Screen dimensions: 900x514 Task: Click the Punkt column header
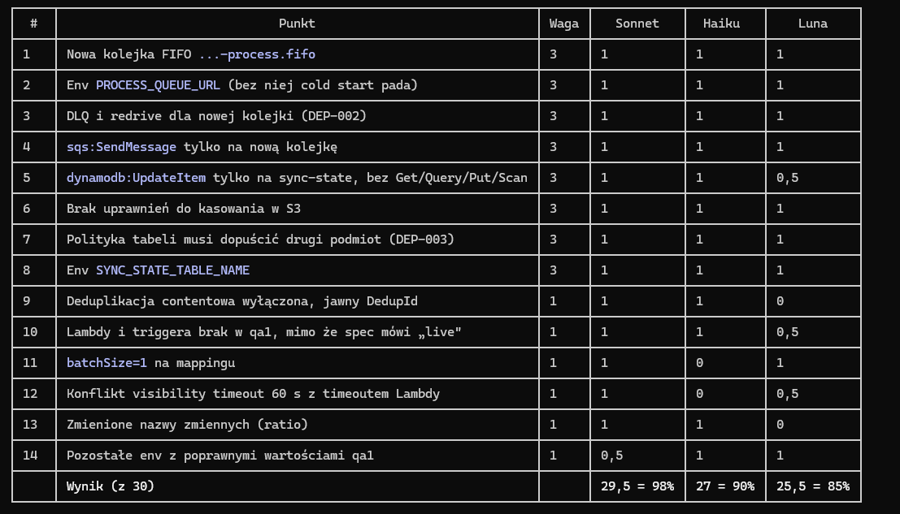point(297,24)
